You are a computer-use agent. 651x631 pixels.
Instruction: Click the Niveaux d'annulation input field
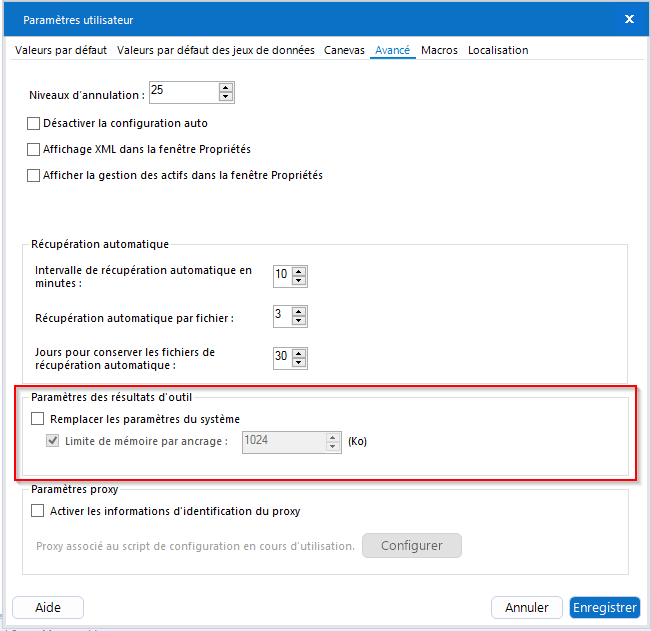click(x=182, y=92)
